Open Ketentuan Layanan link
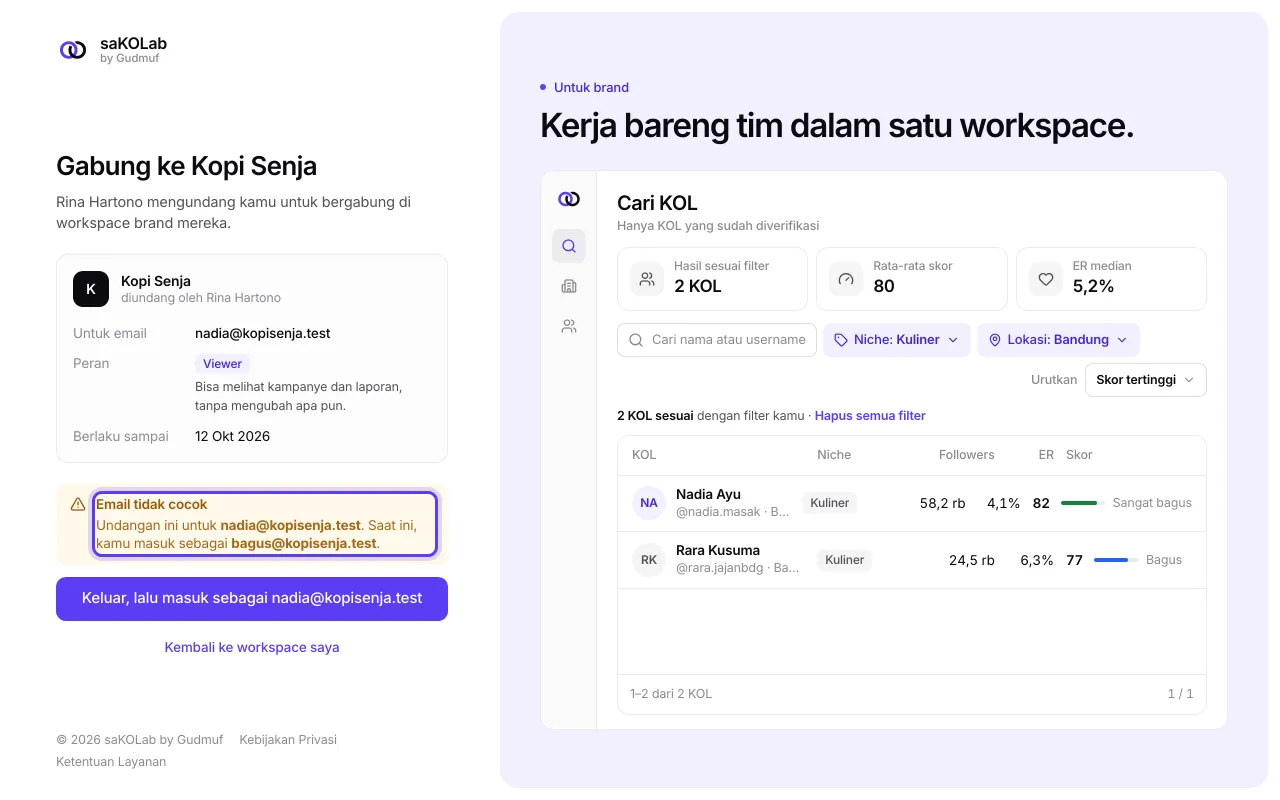 coord(111,762)
